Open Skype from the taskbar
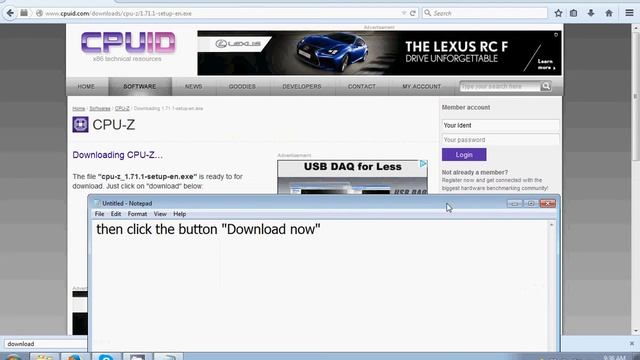Screen dimensions: 640x360 point(106,357)
